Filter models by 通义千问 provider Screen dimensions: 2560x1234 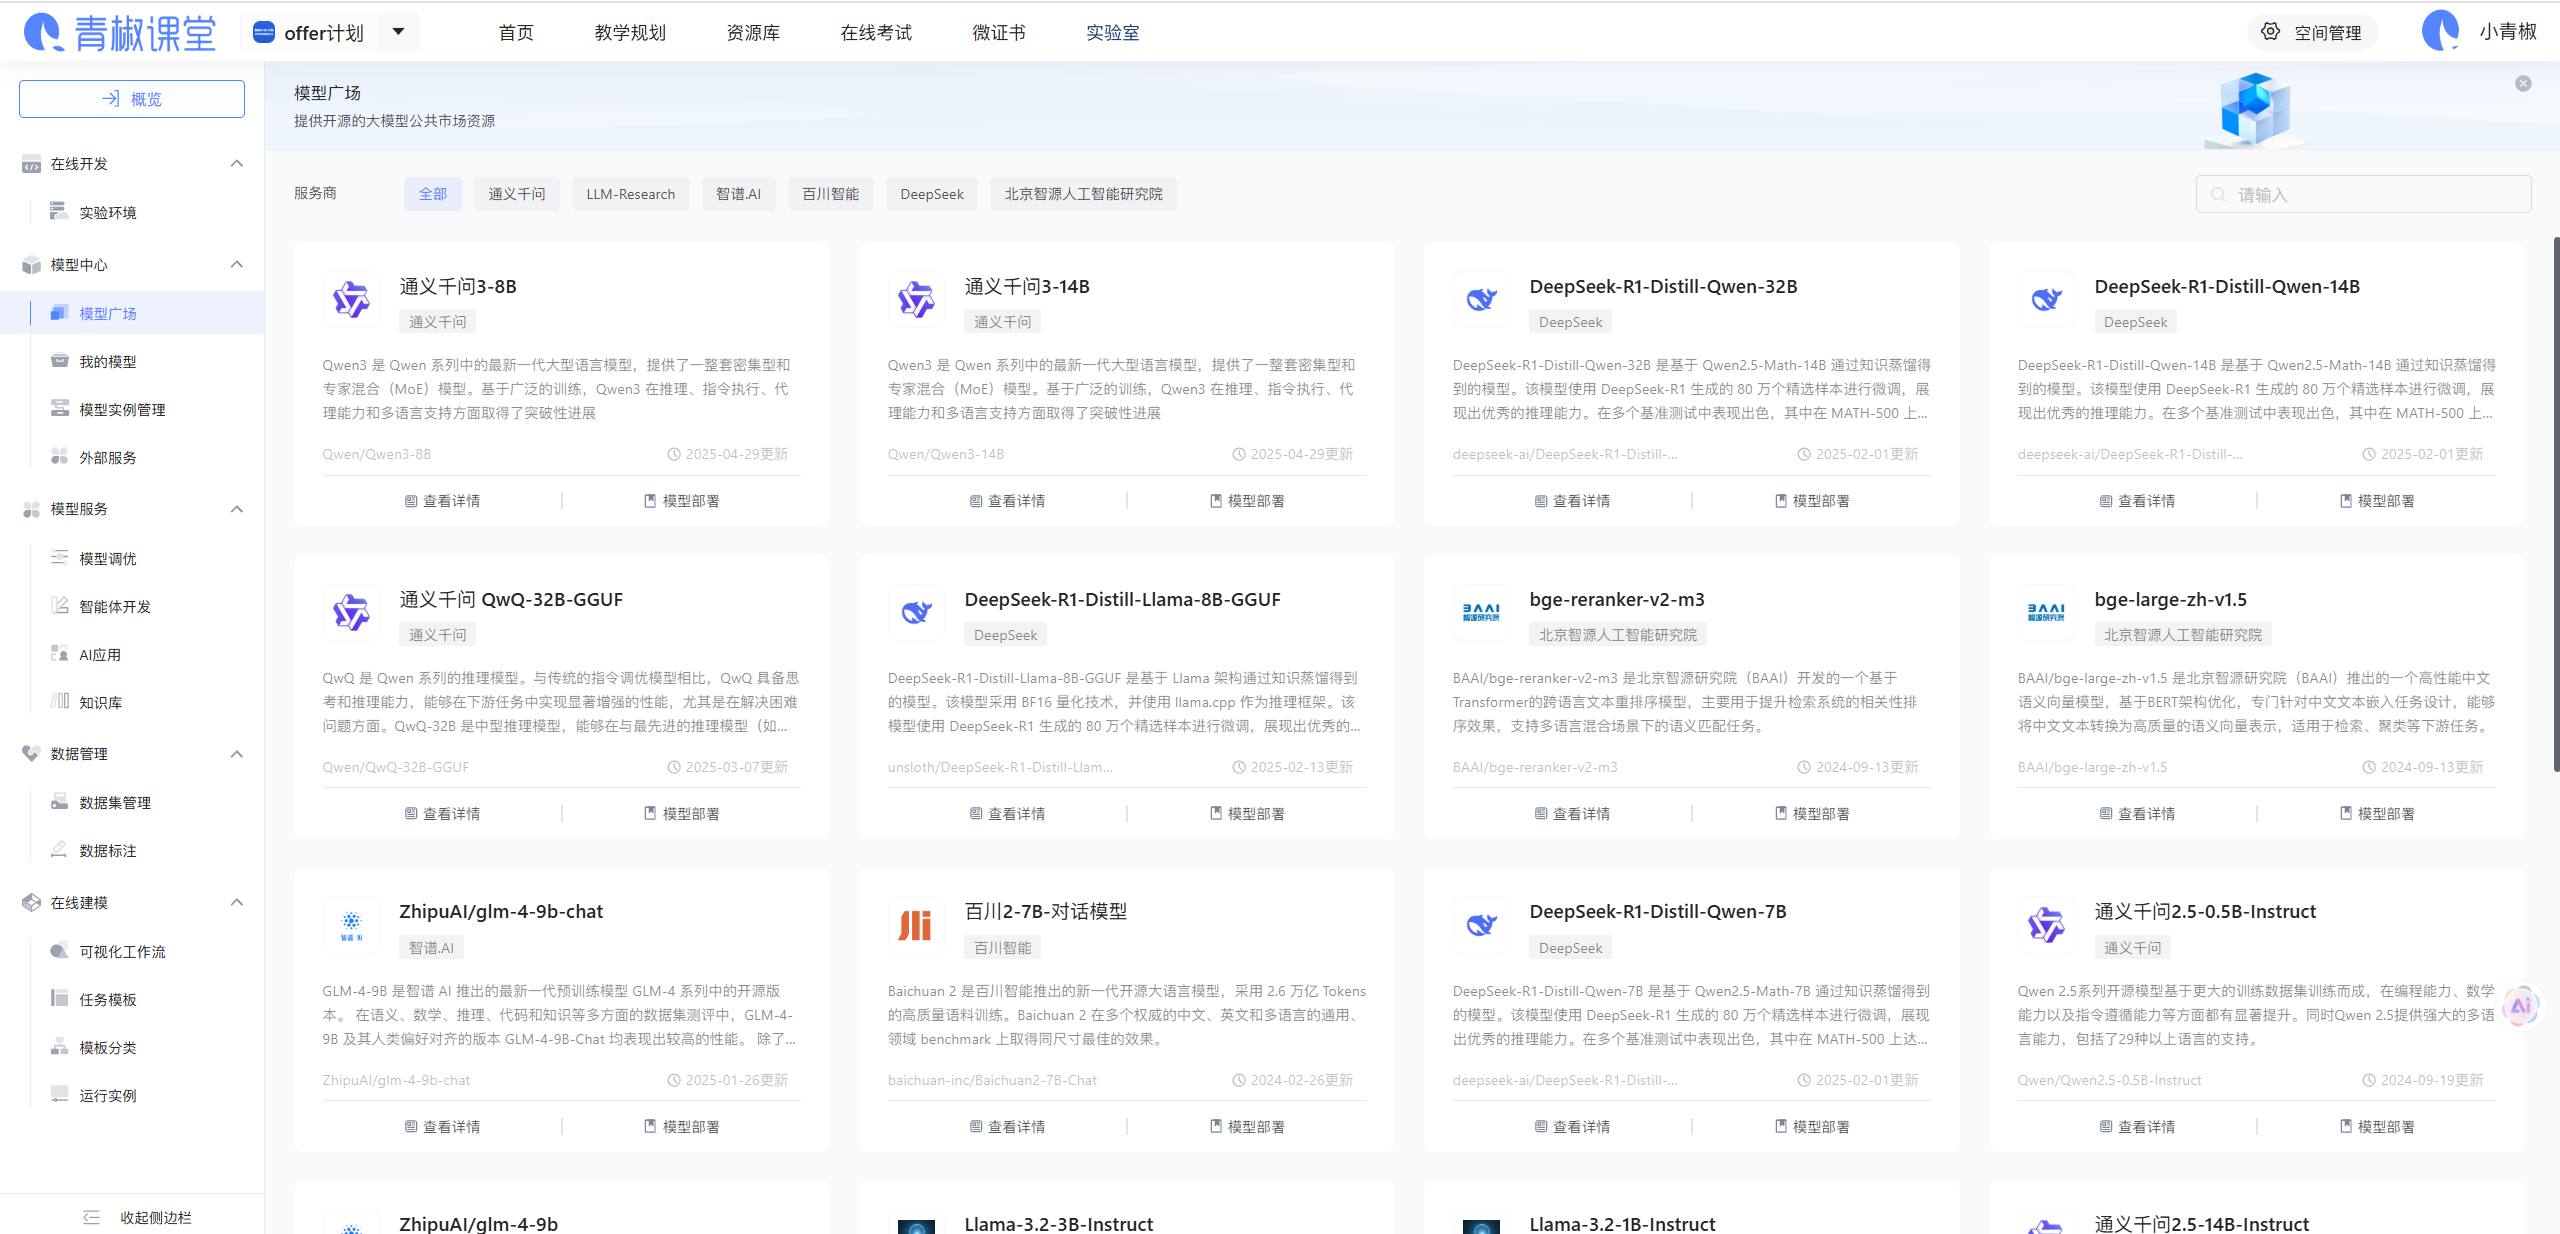click(x=516, y=194)
